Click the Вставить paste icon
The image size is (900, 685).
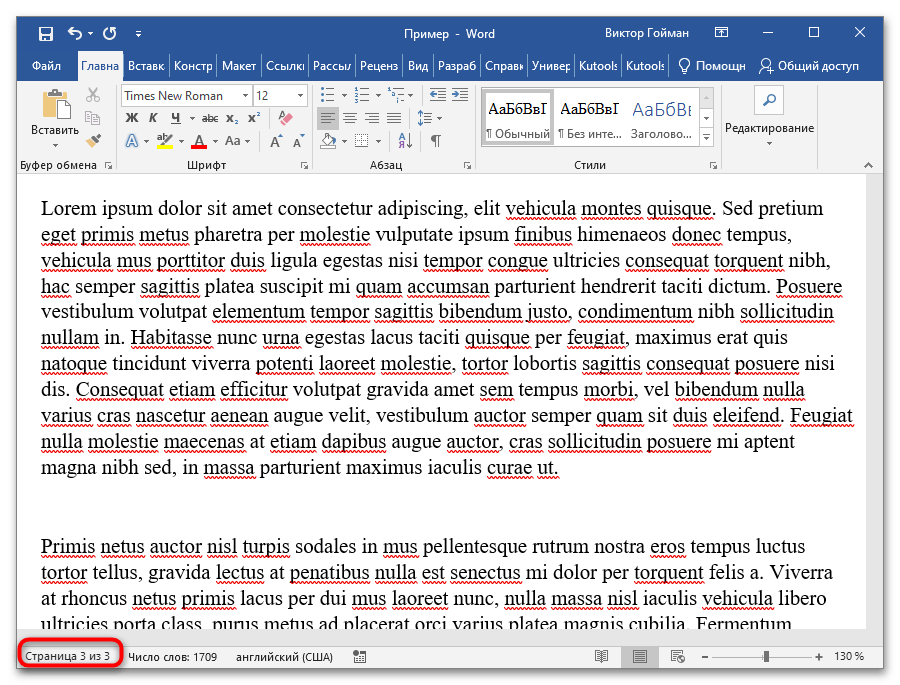coord(56,106)
